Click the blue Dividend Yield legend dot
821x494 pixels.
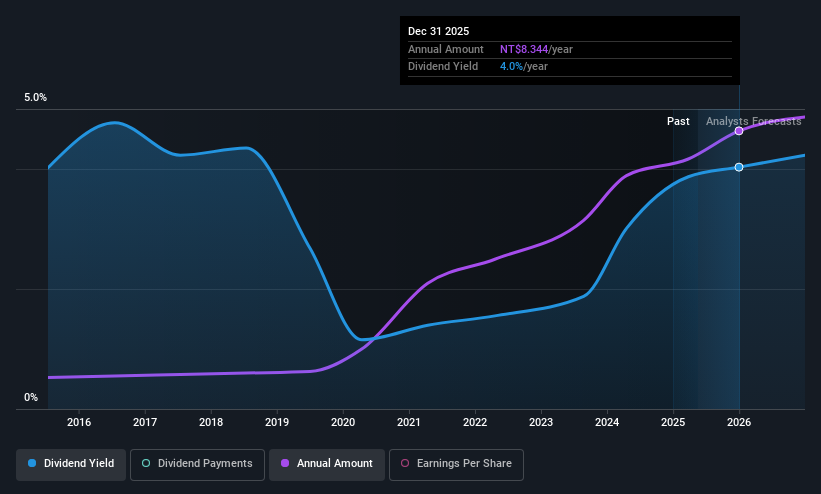[x=33, y=464]
